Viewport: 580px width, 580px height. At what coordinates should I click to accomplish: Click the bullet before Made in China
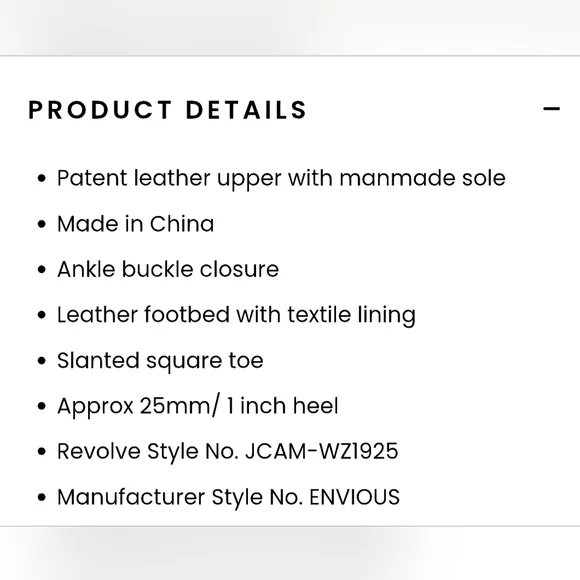pyautogui.click(x=42, y=224)
